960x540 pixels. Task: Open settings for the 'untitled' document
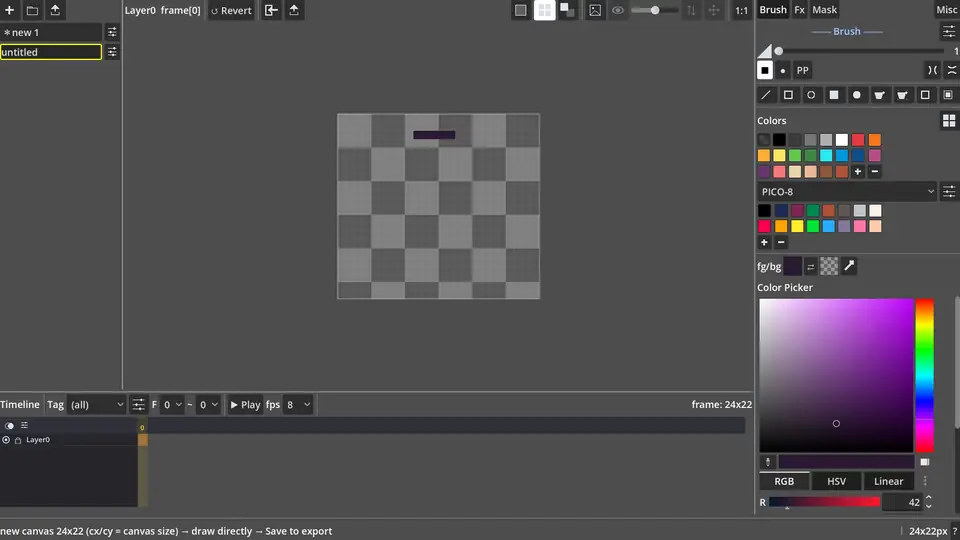(112, 52)
